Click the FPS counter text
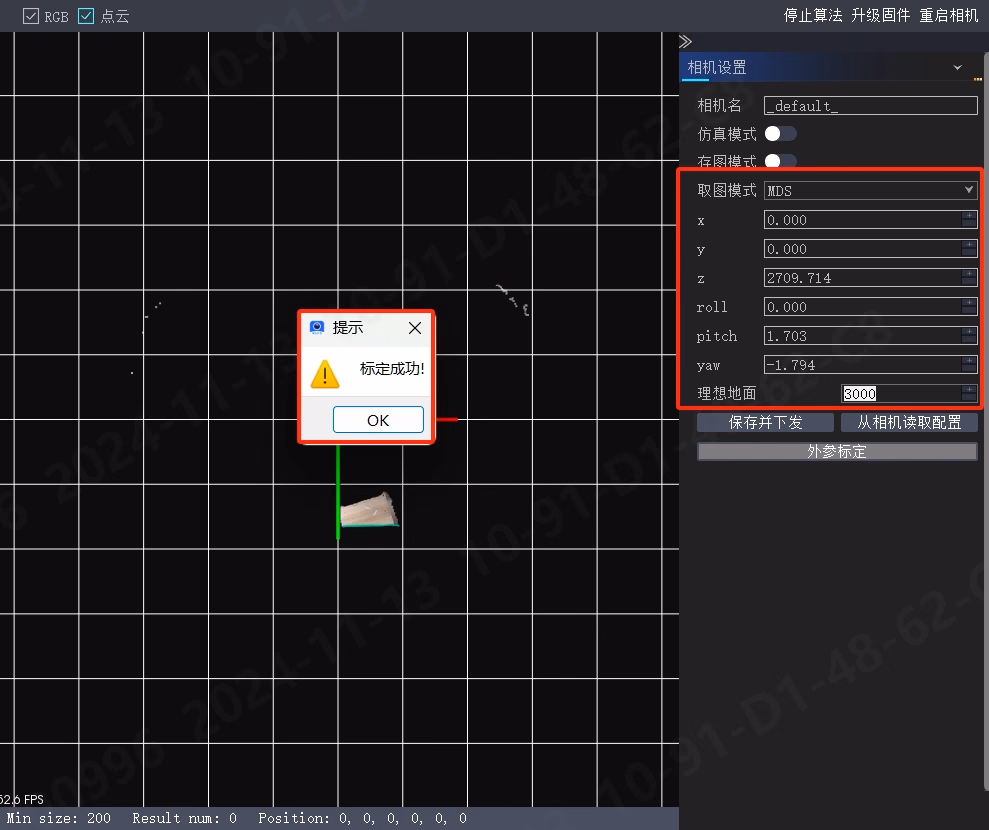 [x=22, y=800]
